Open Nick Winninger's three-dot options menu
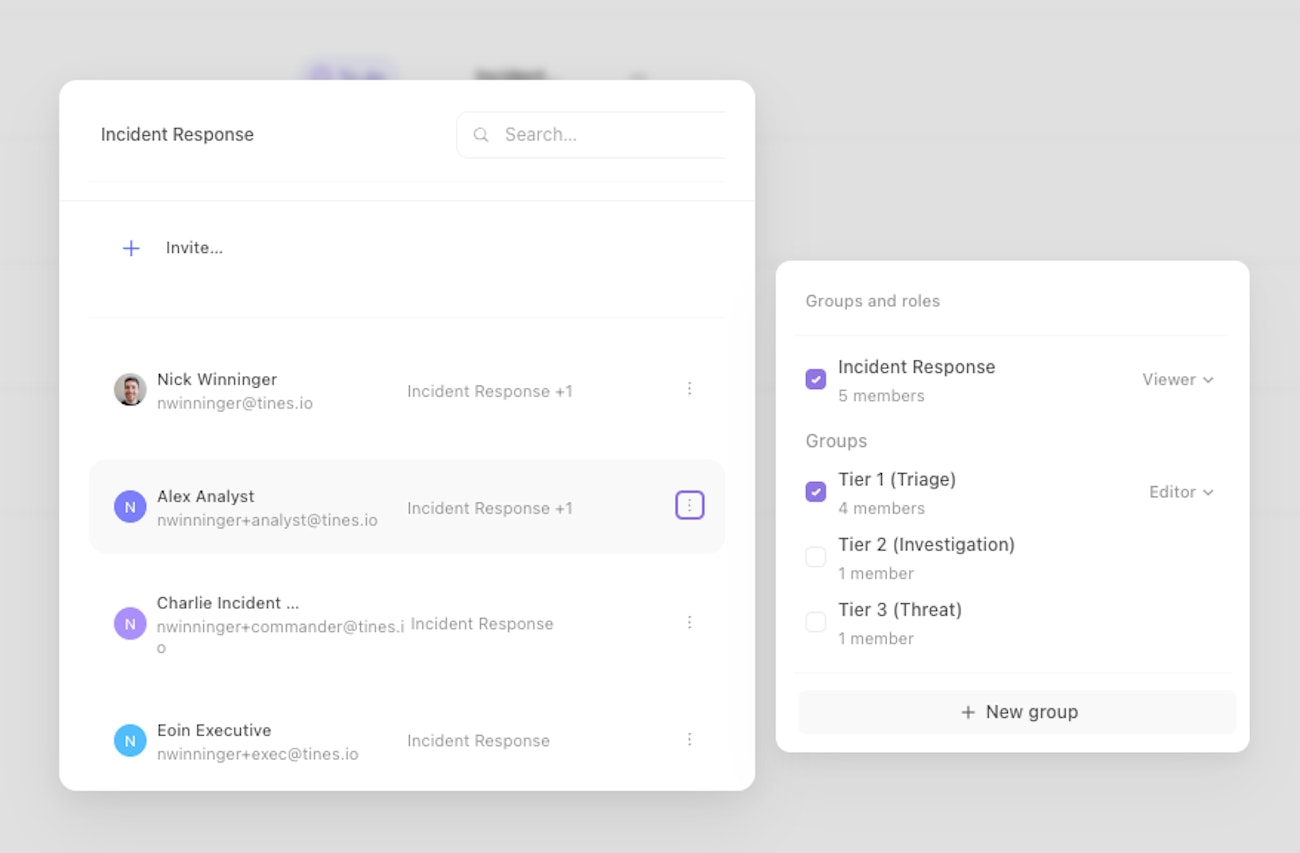Screen dimensions: 1300x853 coord(689,389)
